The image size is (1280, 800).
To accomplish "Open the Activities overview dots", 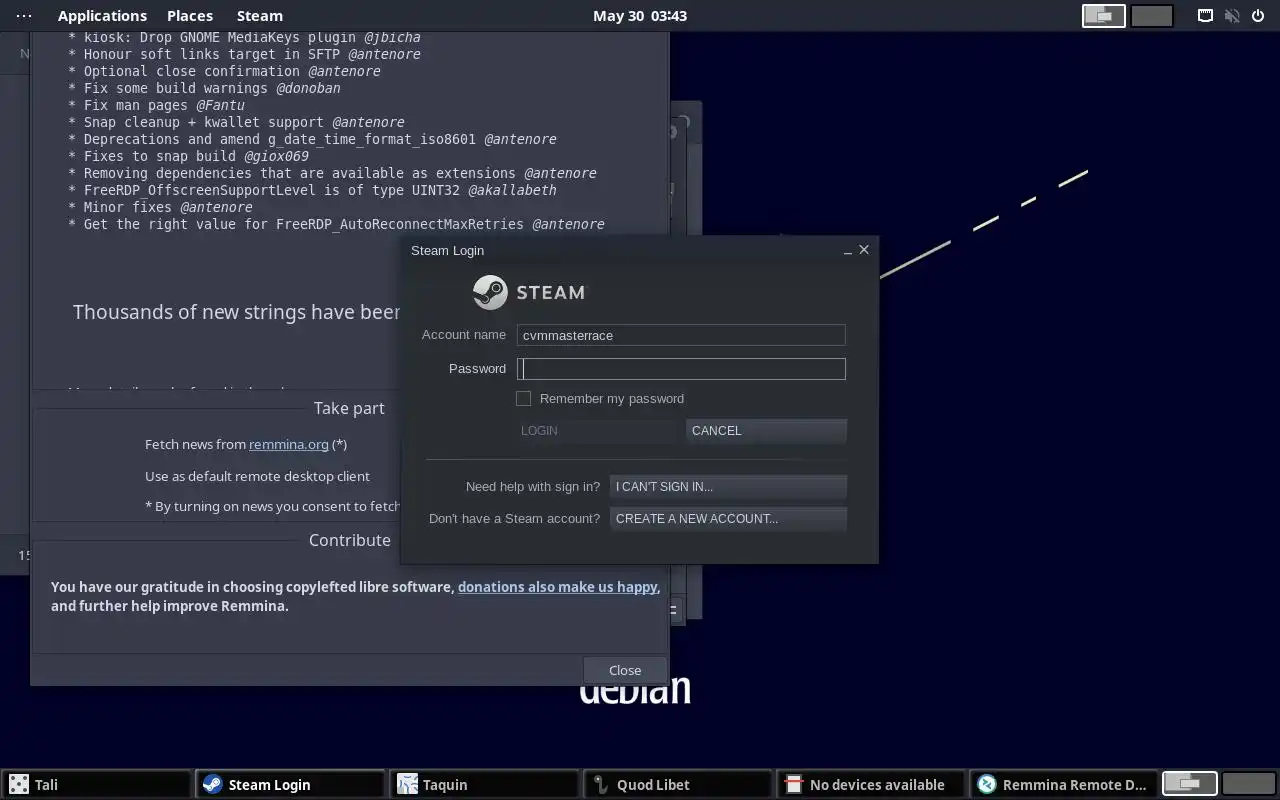I will tap(24, 15).
